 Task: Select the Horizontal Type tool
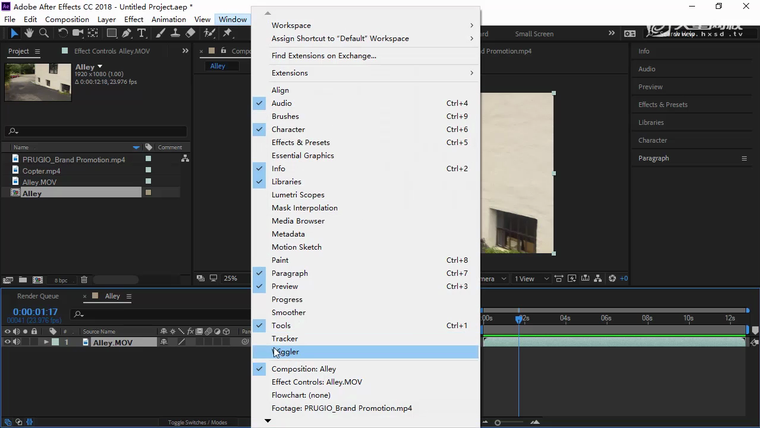coord(142,33)
